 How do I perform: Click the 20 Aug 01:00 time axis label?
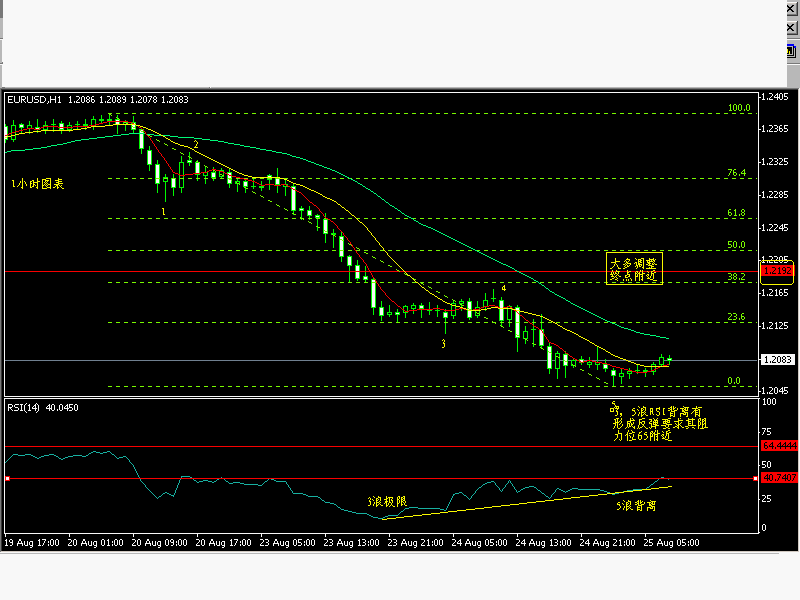(x=95, y=543)
